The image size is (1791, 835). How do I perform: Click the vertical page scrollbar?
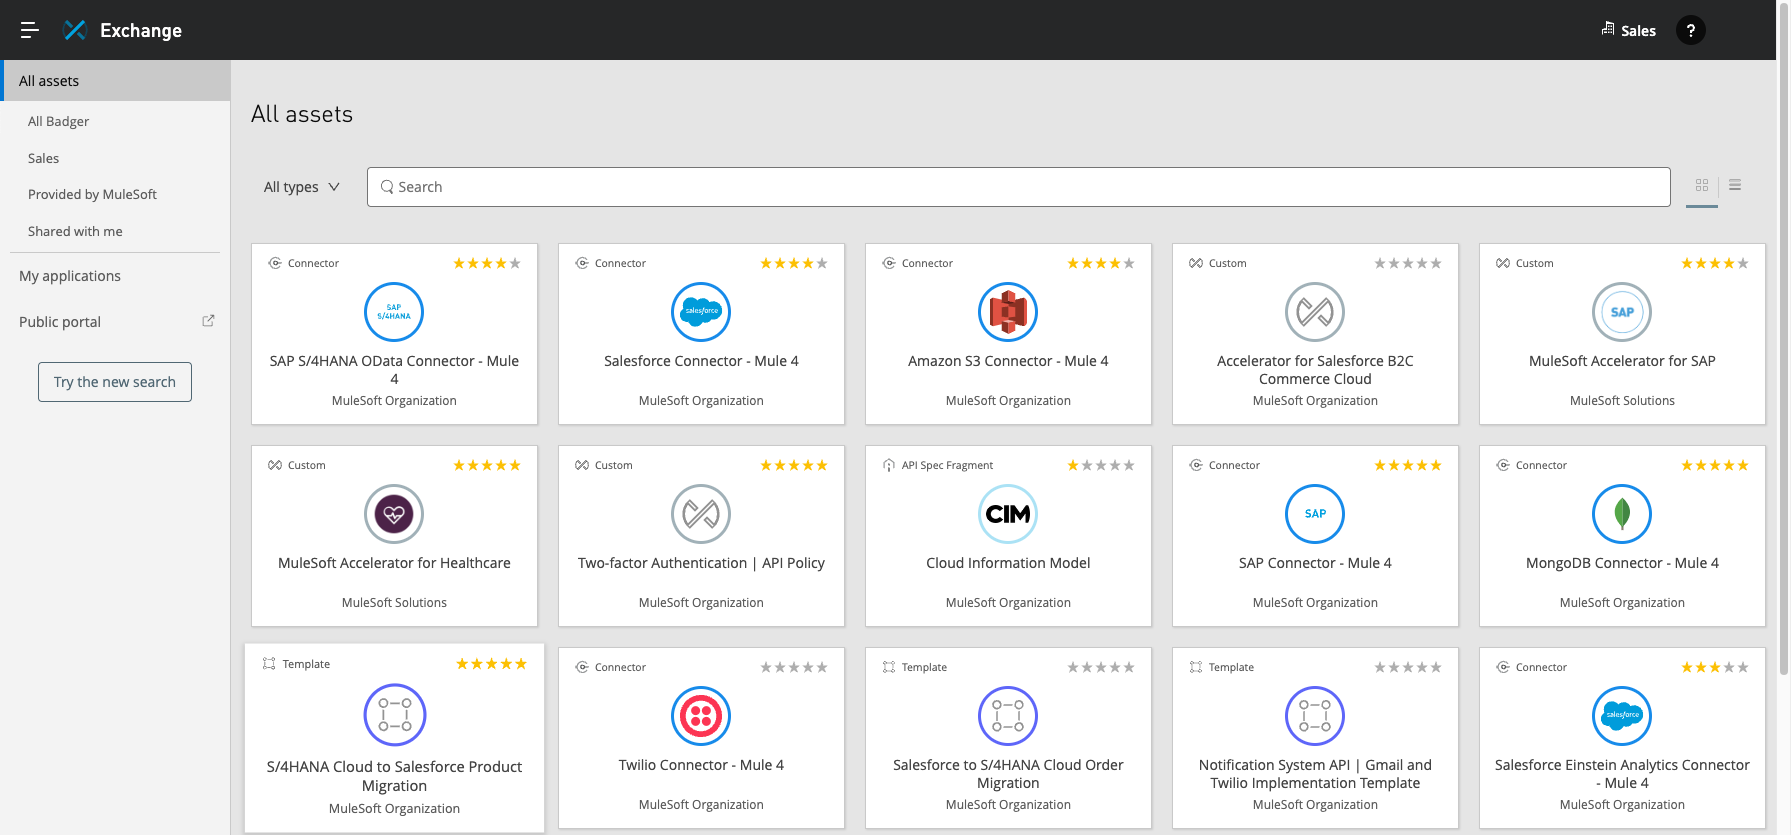pyautogui.click(x=1783, y=340)
